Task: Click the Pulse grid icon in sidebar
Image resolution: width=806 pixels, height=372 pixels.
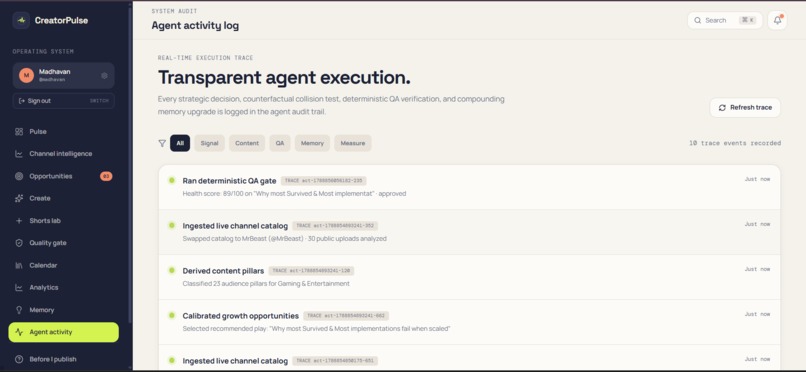Action: click(19, 132)
